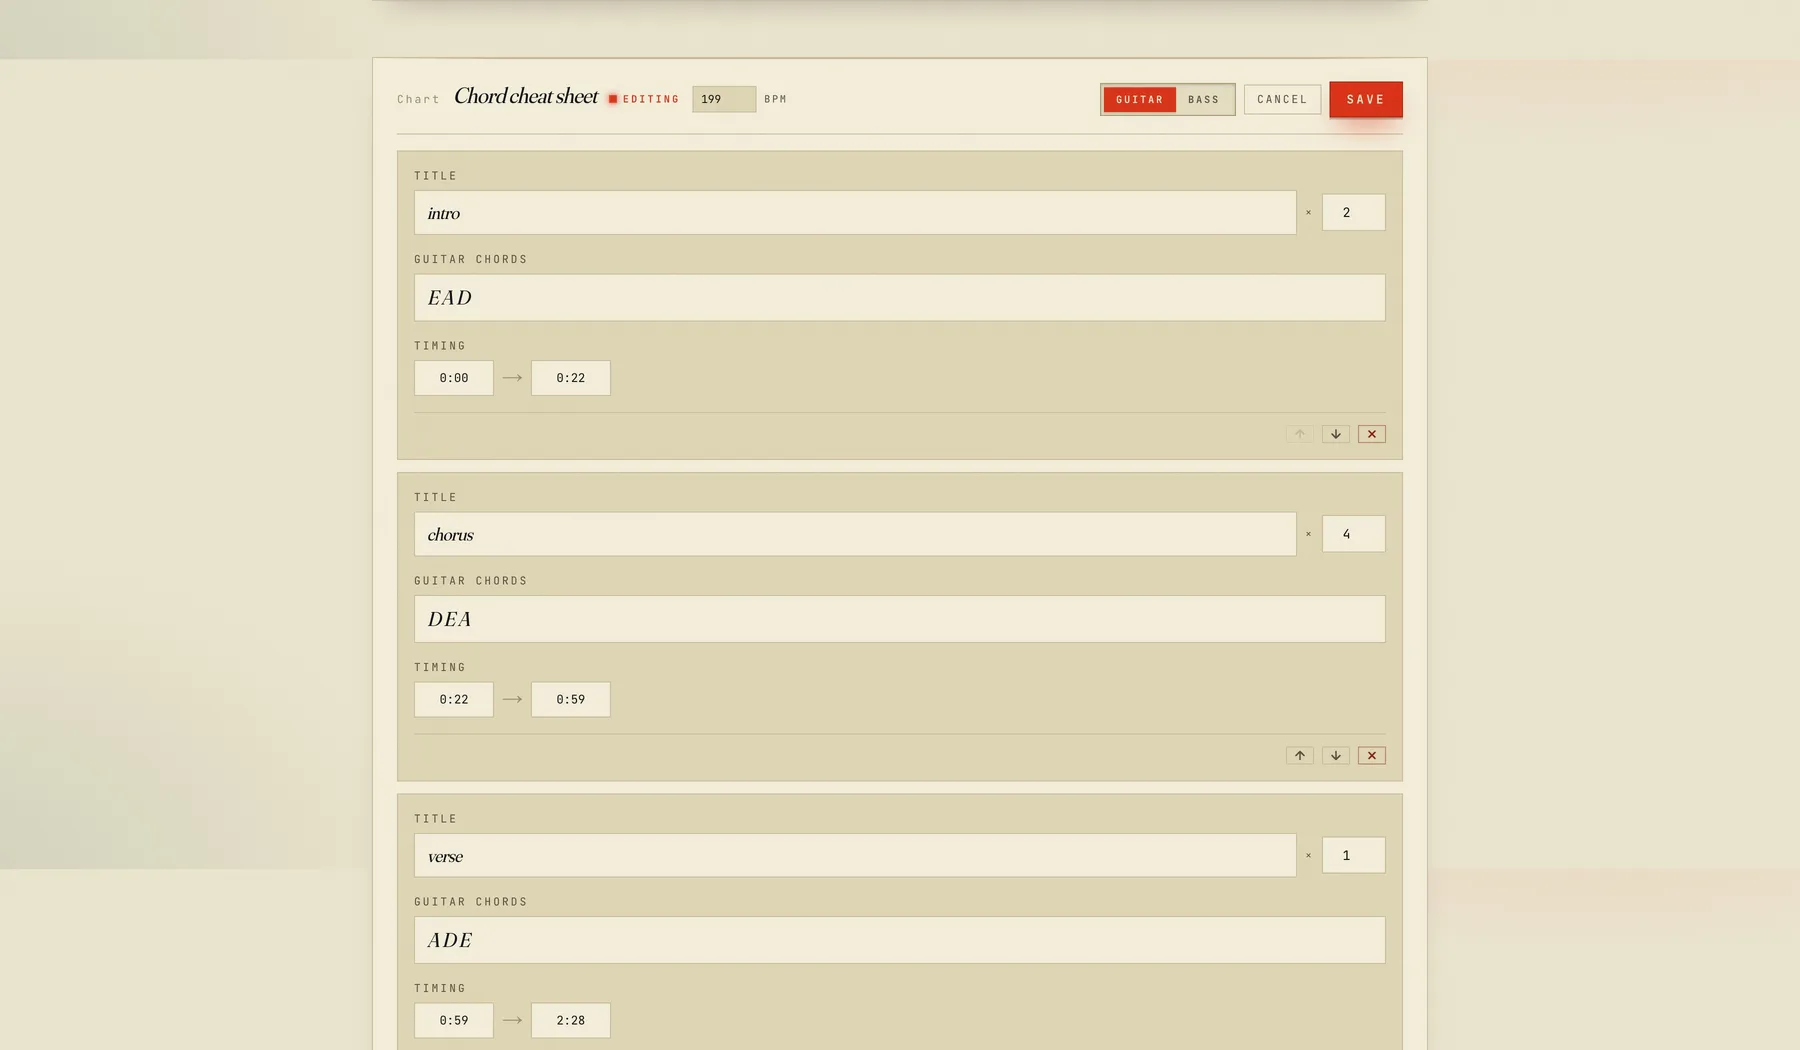Cancel editing the chart
The height and width of the screenshot is (1050, 1800).
[x=1282, y=99]
